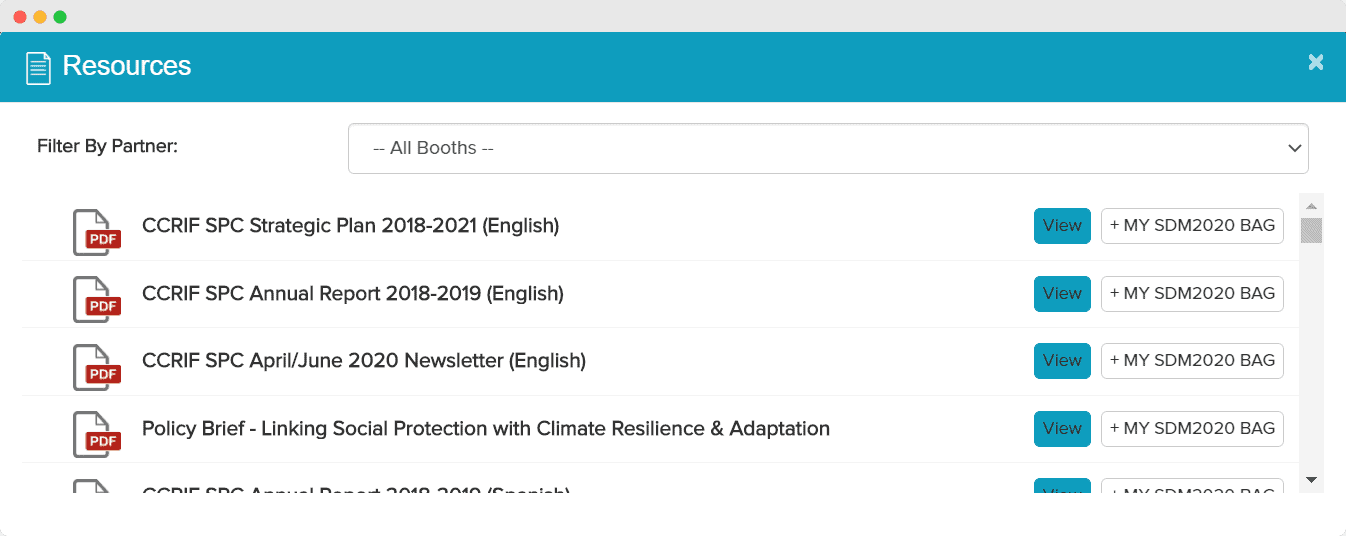
Task: Click the resource list scrollbar thumb
Action: (1311, 230)
